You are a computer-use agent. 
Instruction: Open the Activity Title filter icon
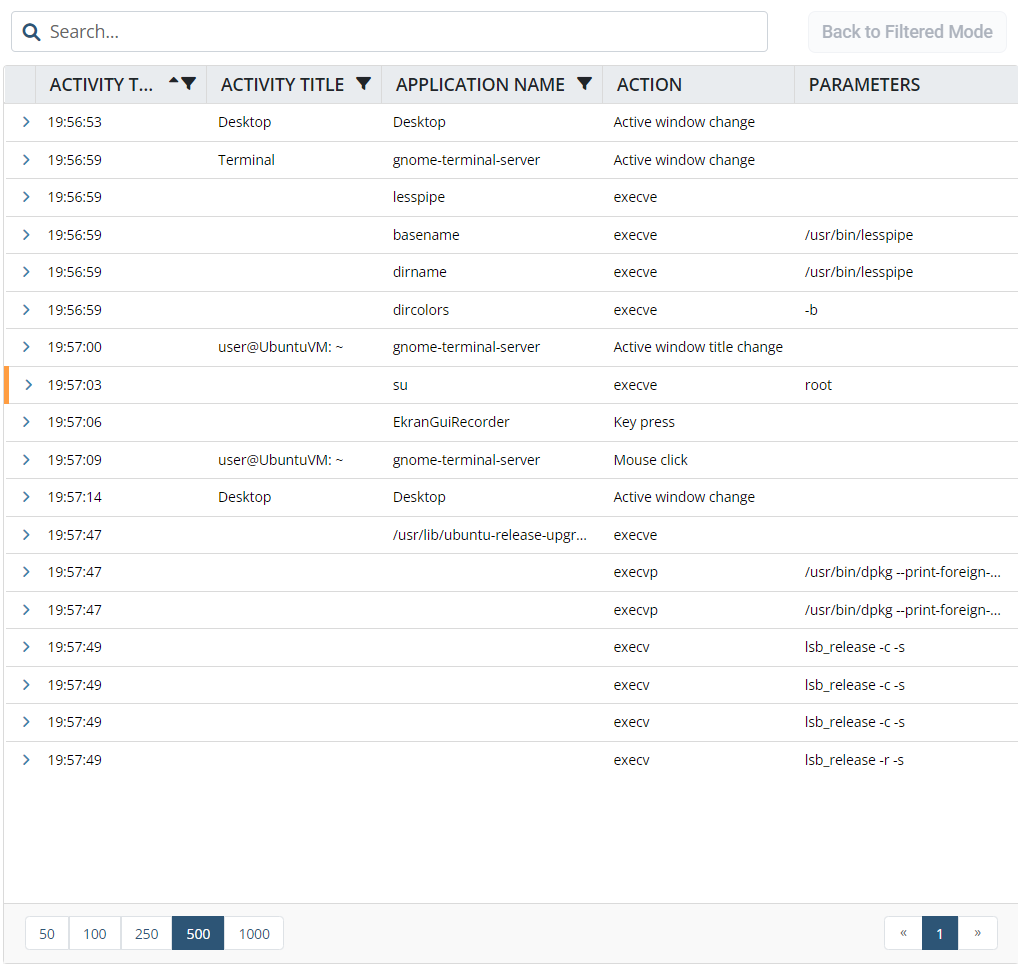(x=364, y=84)
